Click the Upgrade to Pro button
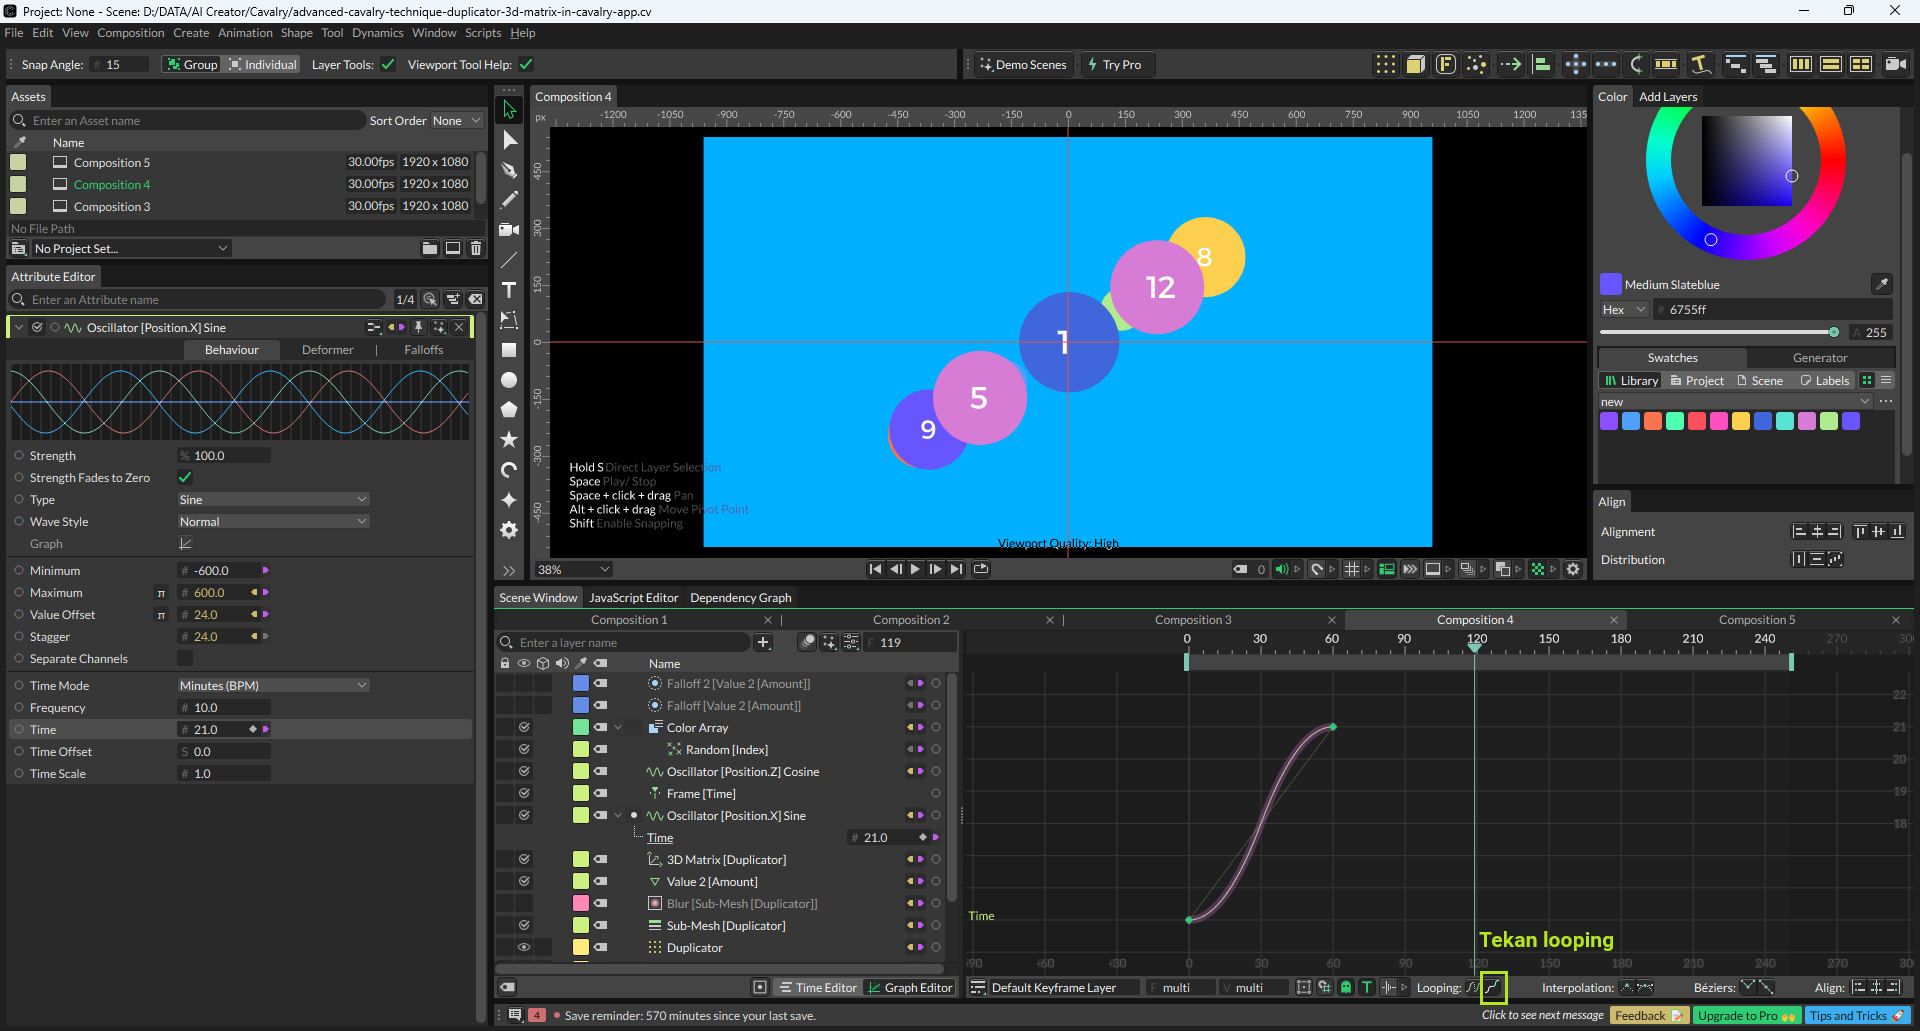This screenshot has height=1031, width=1920. click(1746, 1016)
